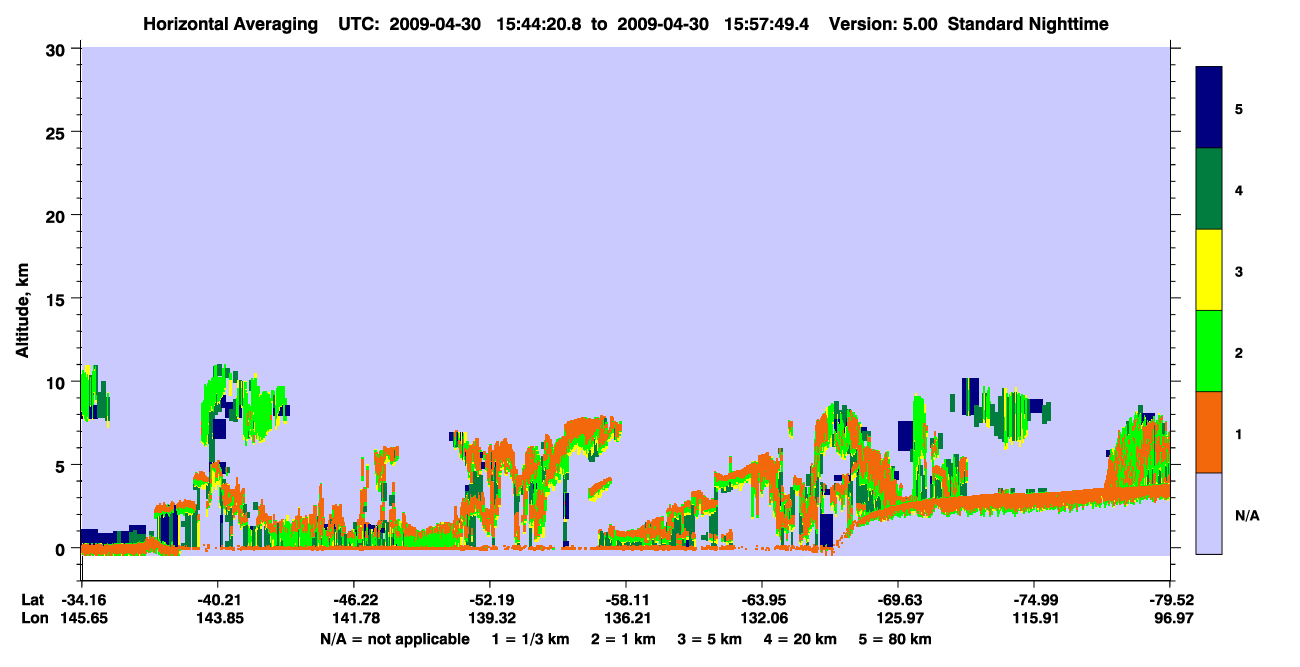The height and width of the screenshot is (667, 1300).
Task: Click the 'Lat' row label
Action: pyautogui.click(x=32, y=600)
